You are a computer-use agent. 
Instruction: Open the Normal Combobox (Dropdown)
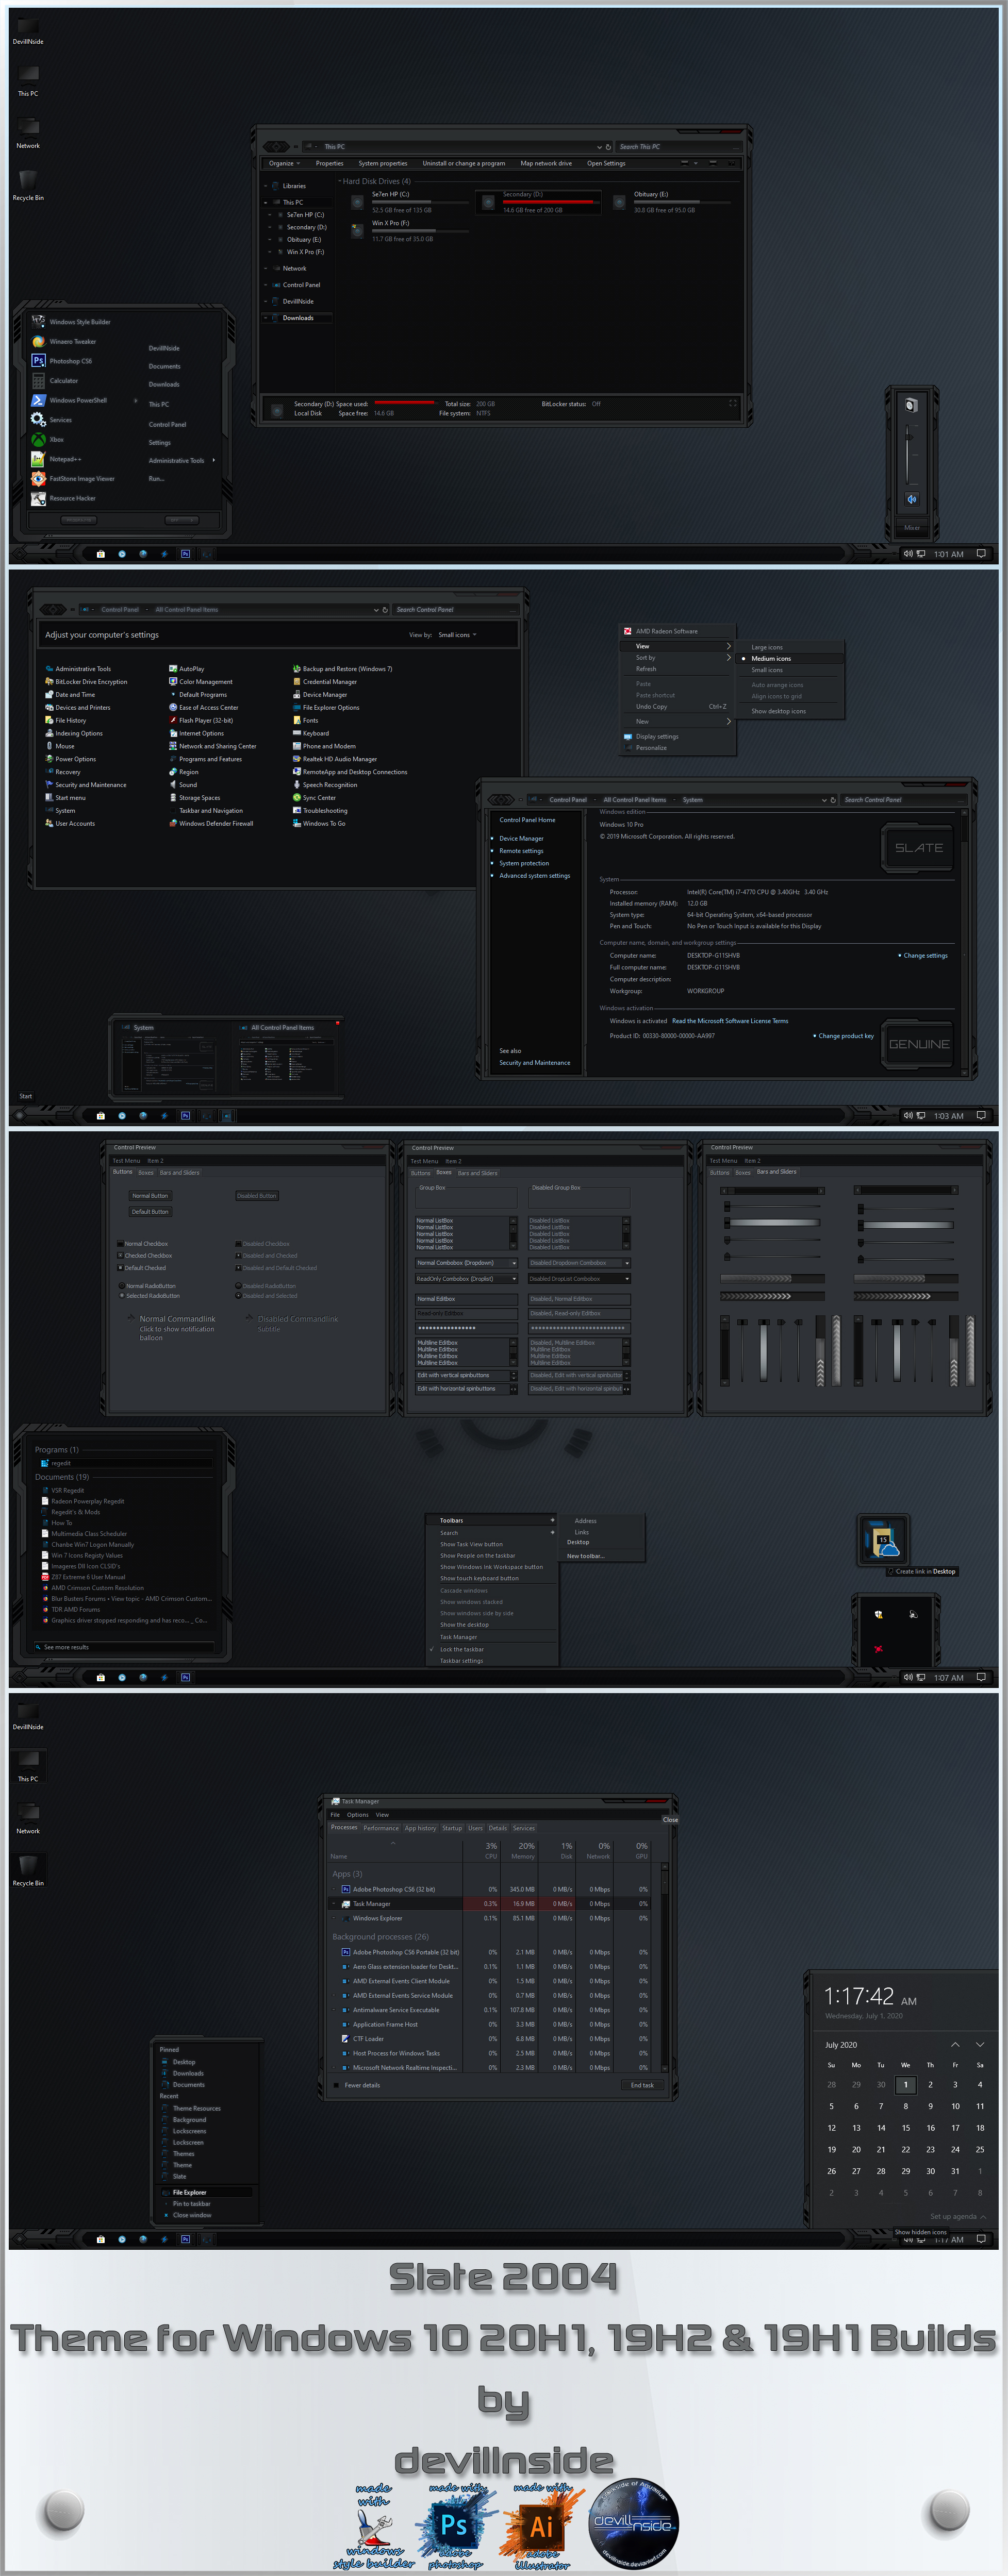[x=466, y=1263]
